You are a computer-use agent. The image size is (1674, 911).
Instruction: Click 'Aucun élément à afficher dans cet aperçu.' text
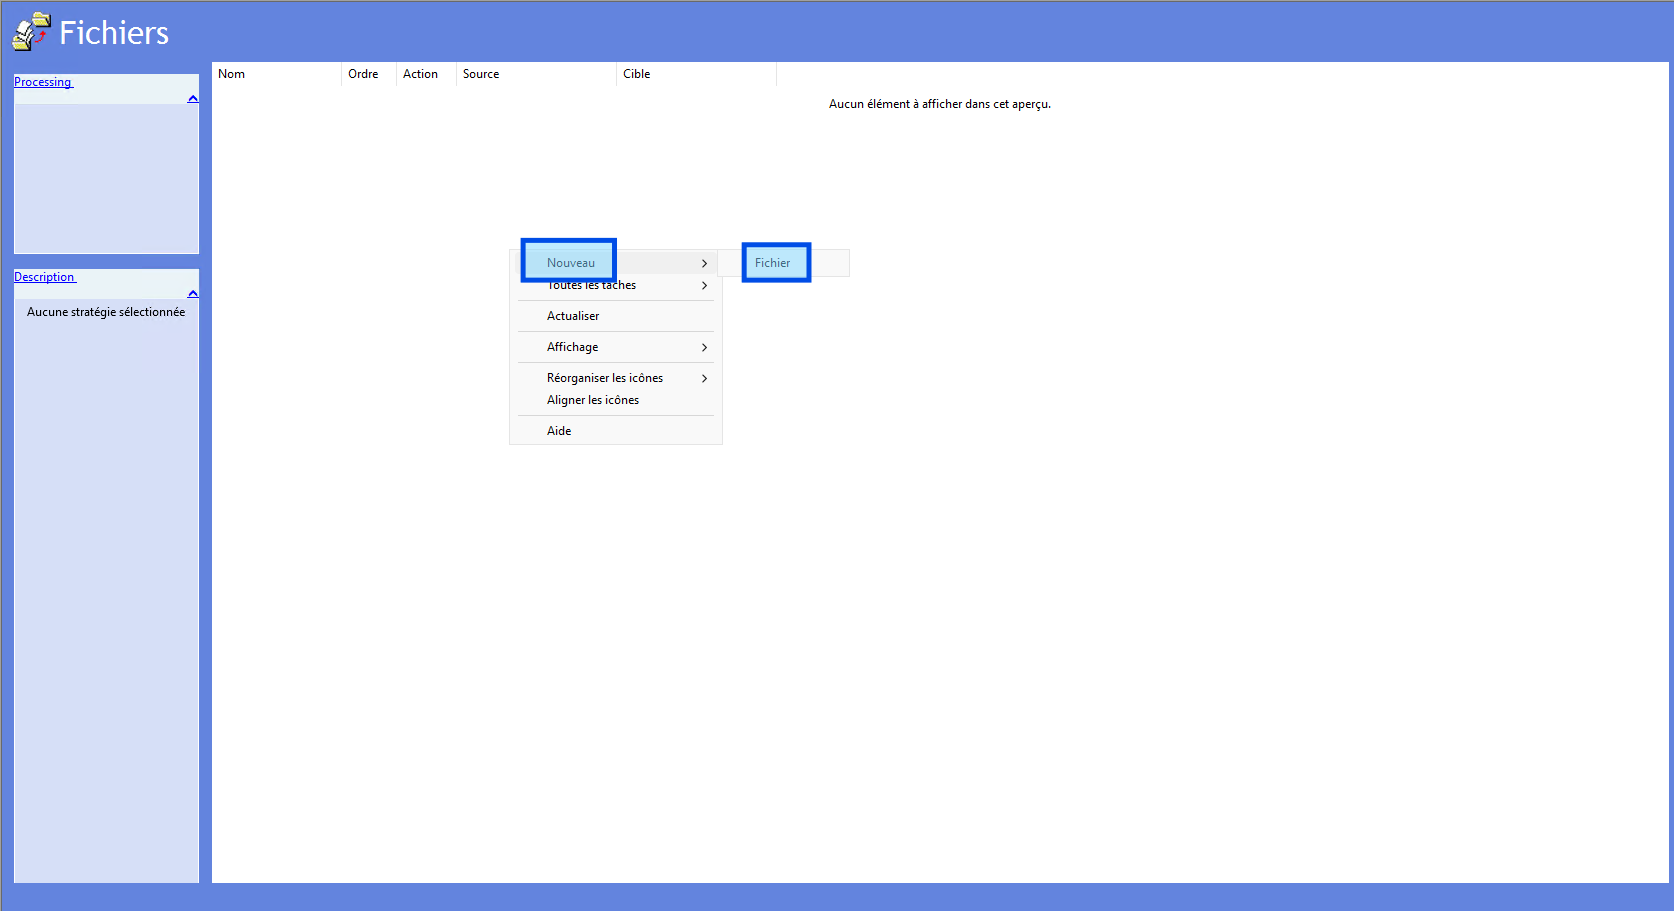point(940,104)
